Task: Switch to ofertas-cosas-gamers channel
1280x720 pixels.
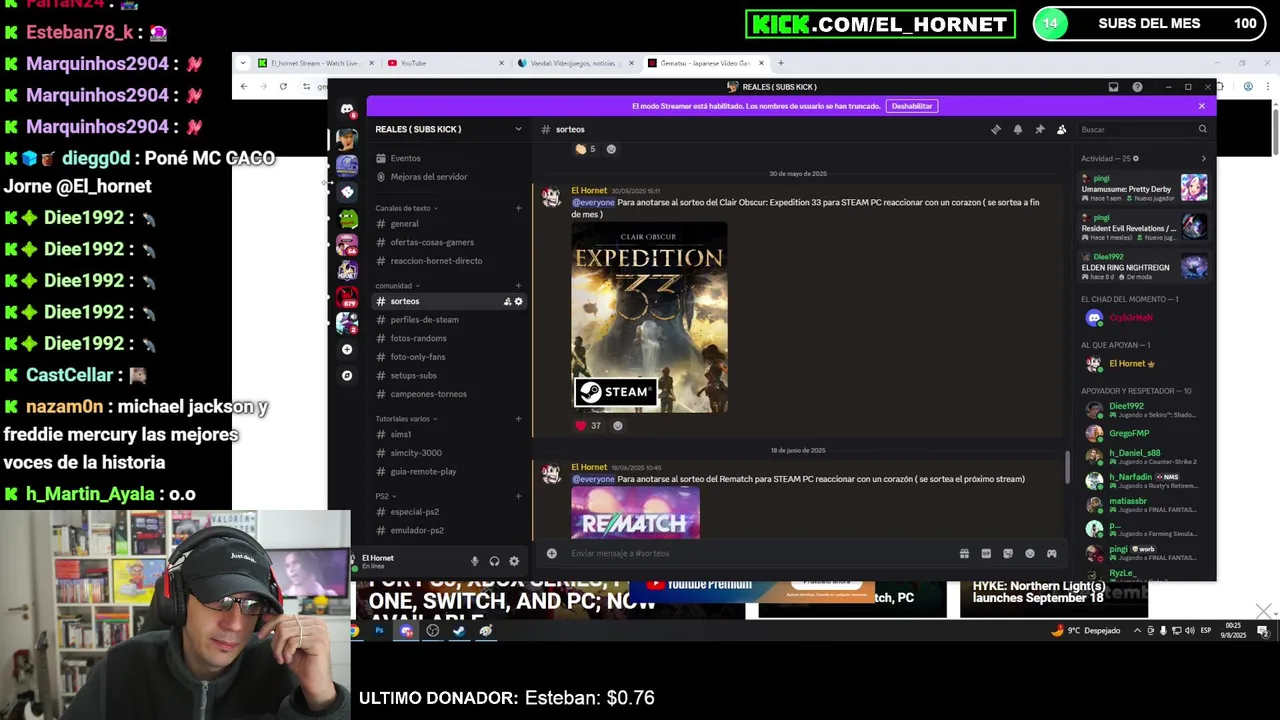Action: [x=448, y=242]
